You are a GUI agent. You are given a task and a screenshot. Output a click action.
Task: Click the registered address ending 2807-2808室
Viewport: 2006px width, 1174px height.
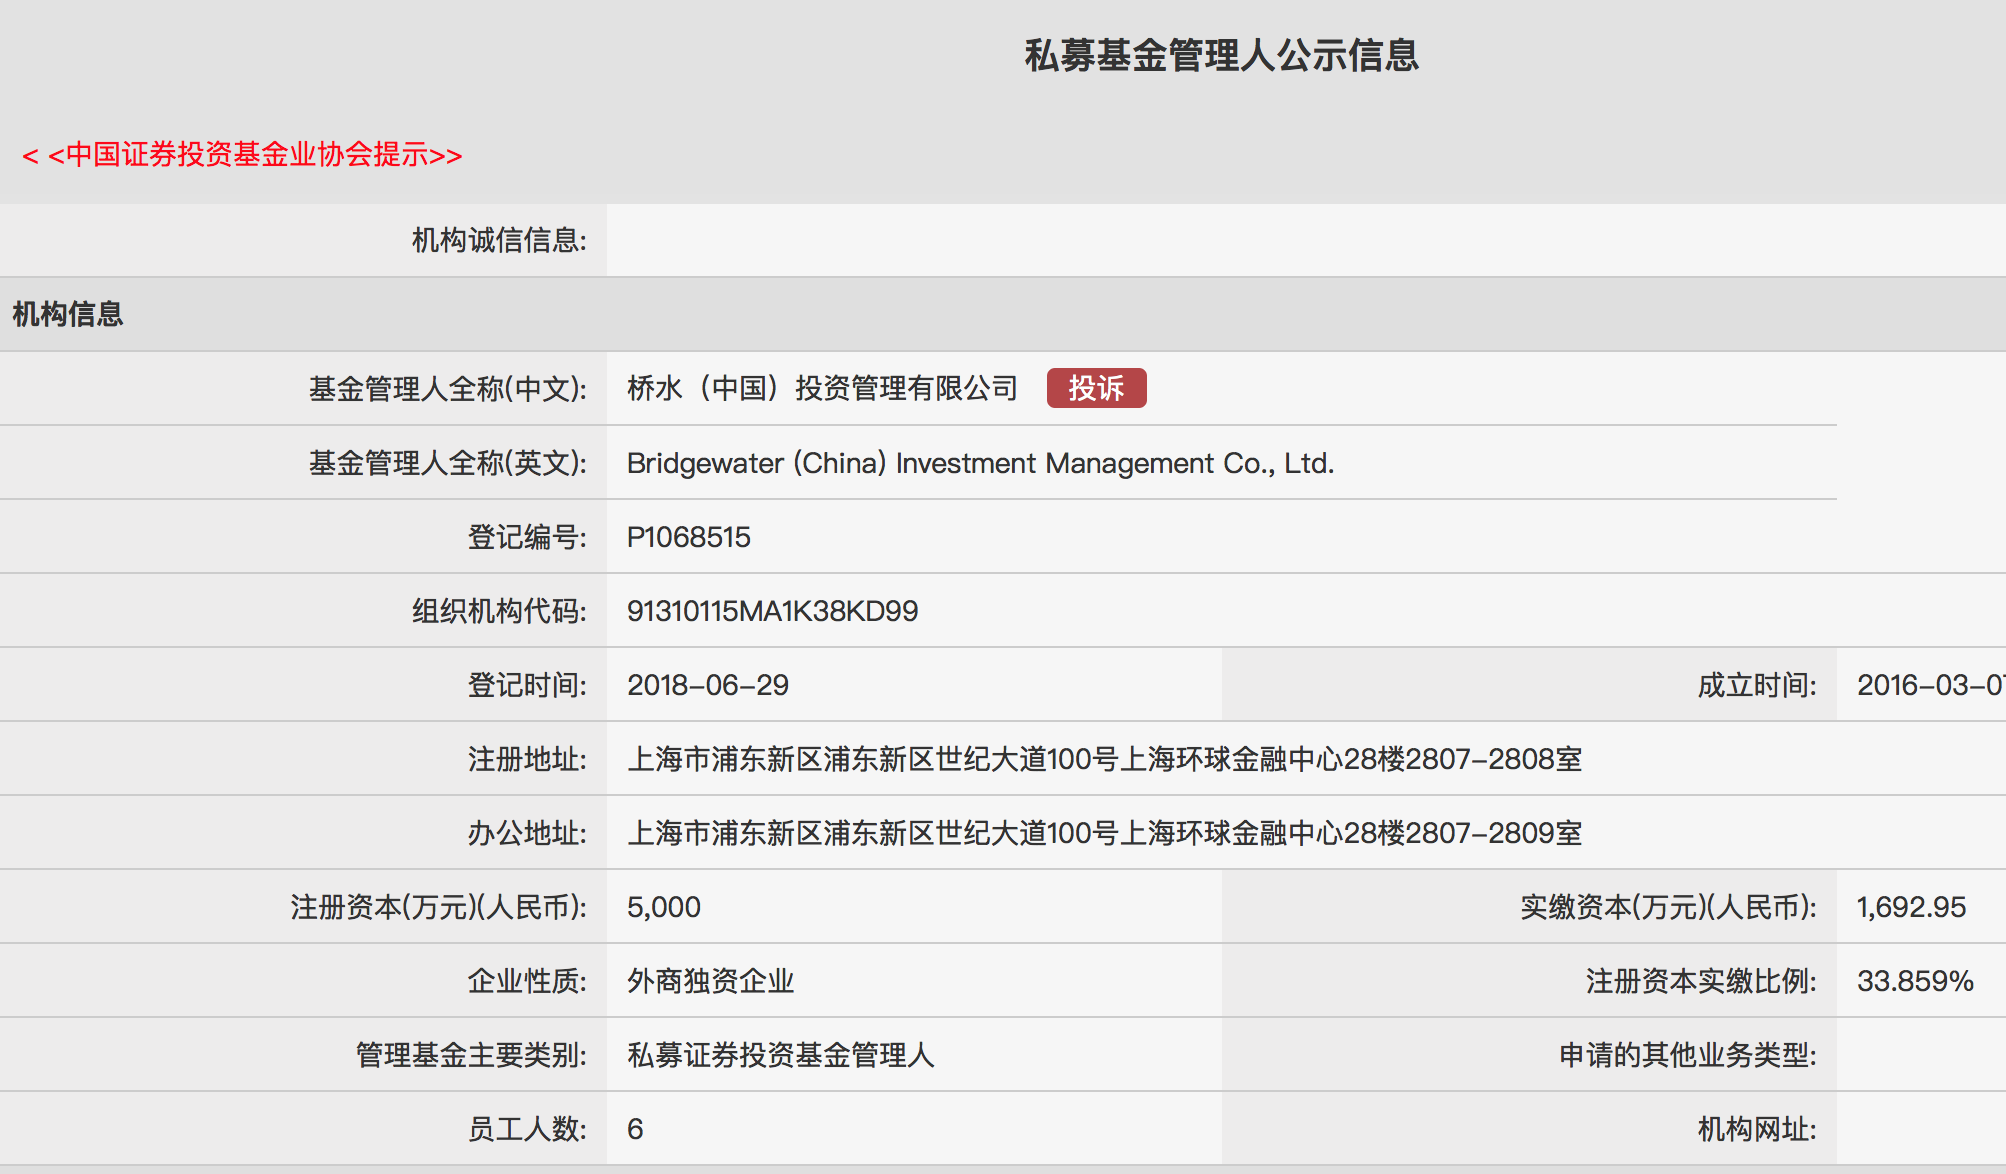[x=1104, y=759]
